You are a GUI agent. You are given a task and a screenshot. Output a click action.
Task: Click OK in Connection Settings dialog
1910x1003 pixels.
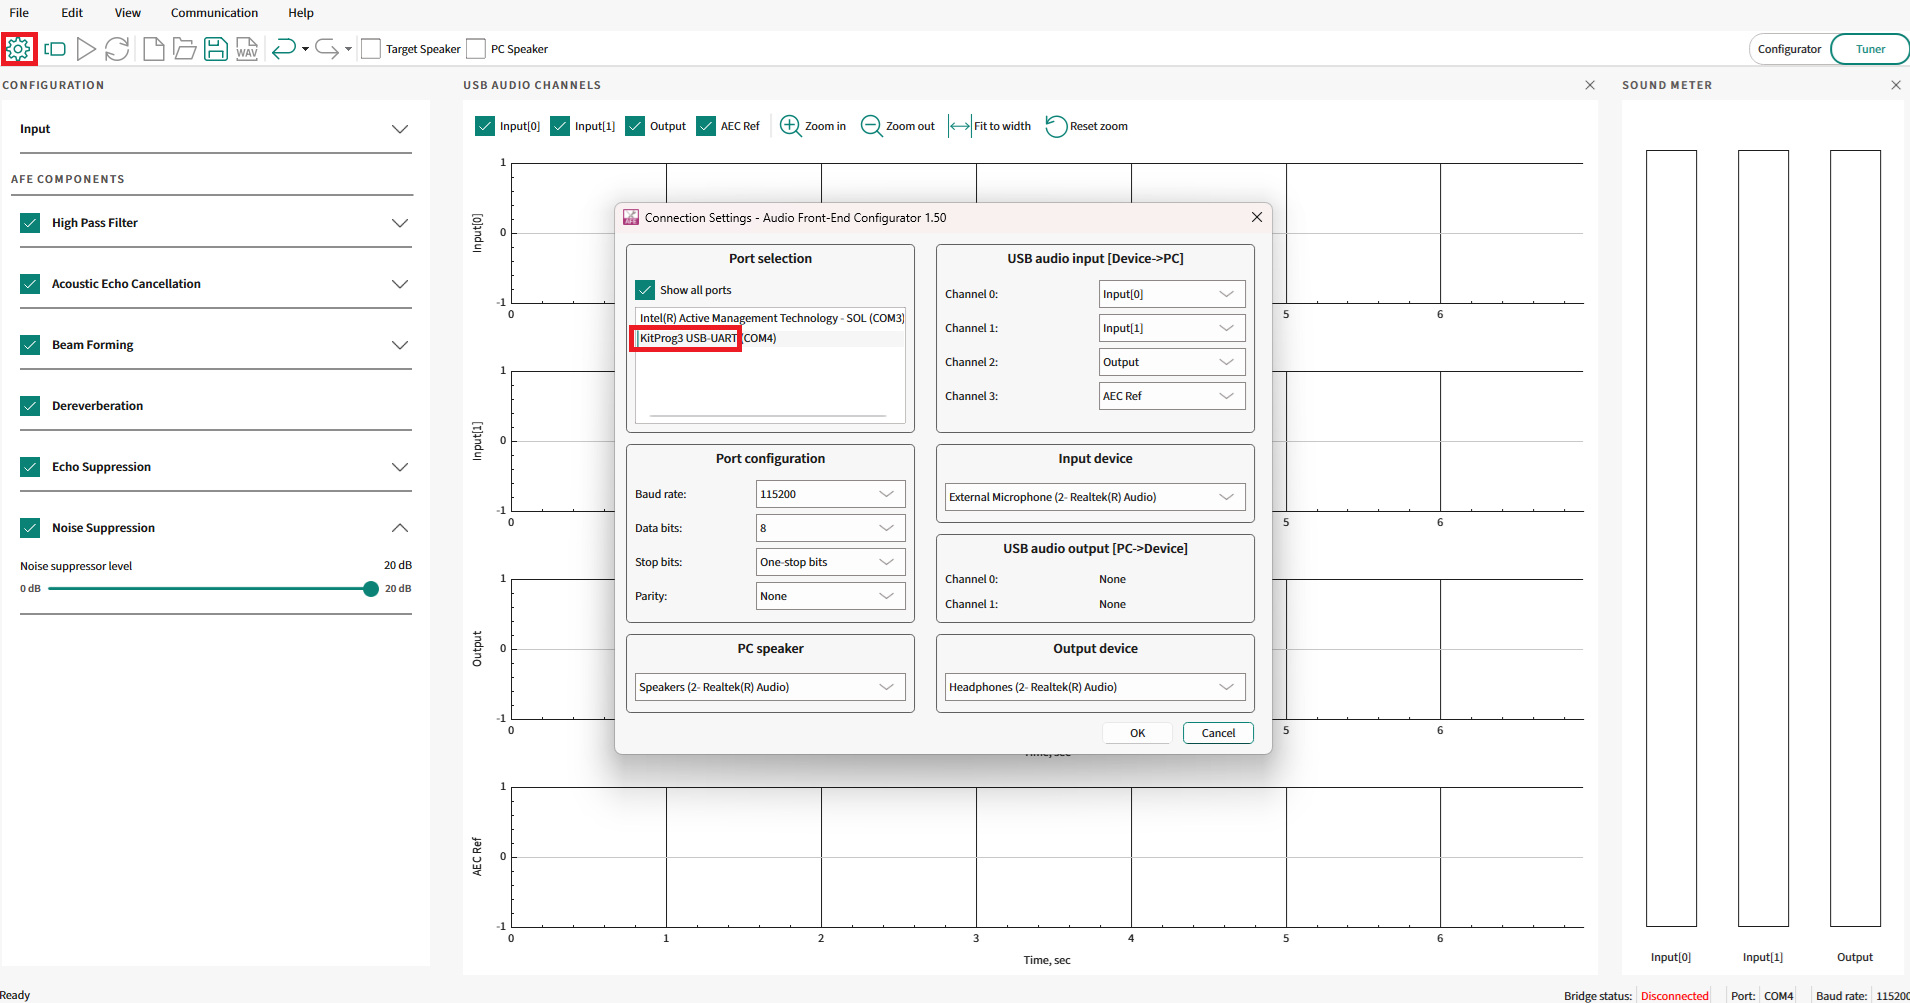click(x=1137, y=733)
